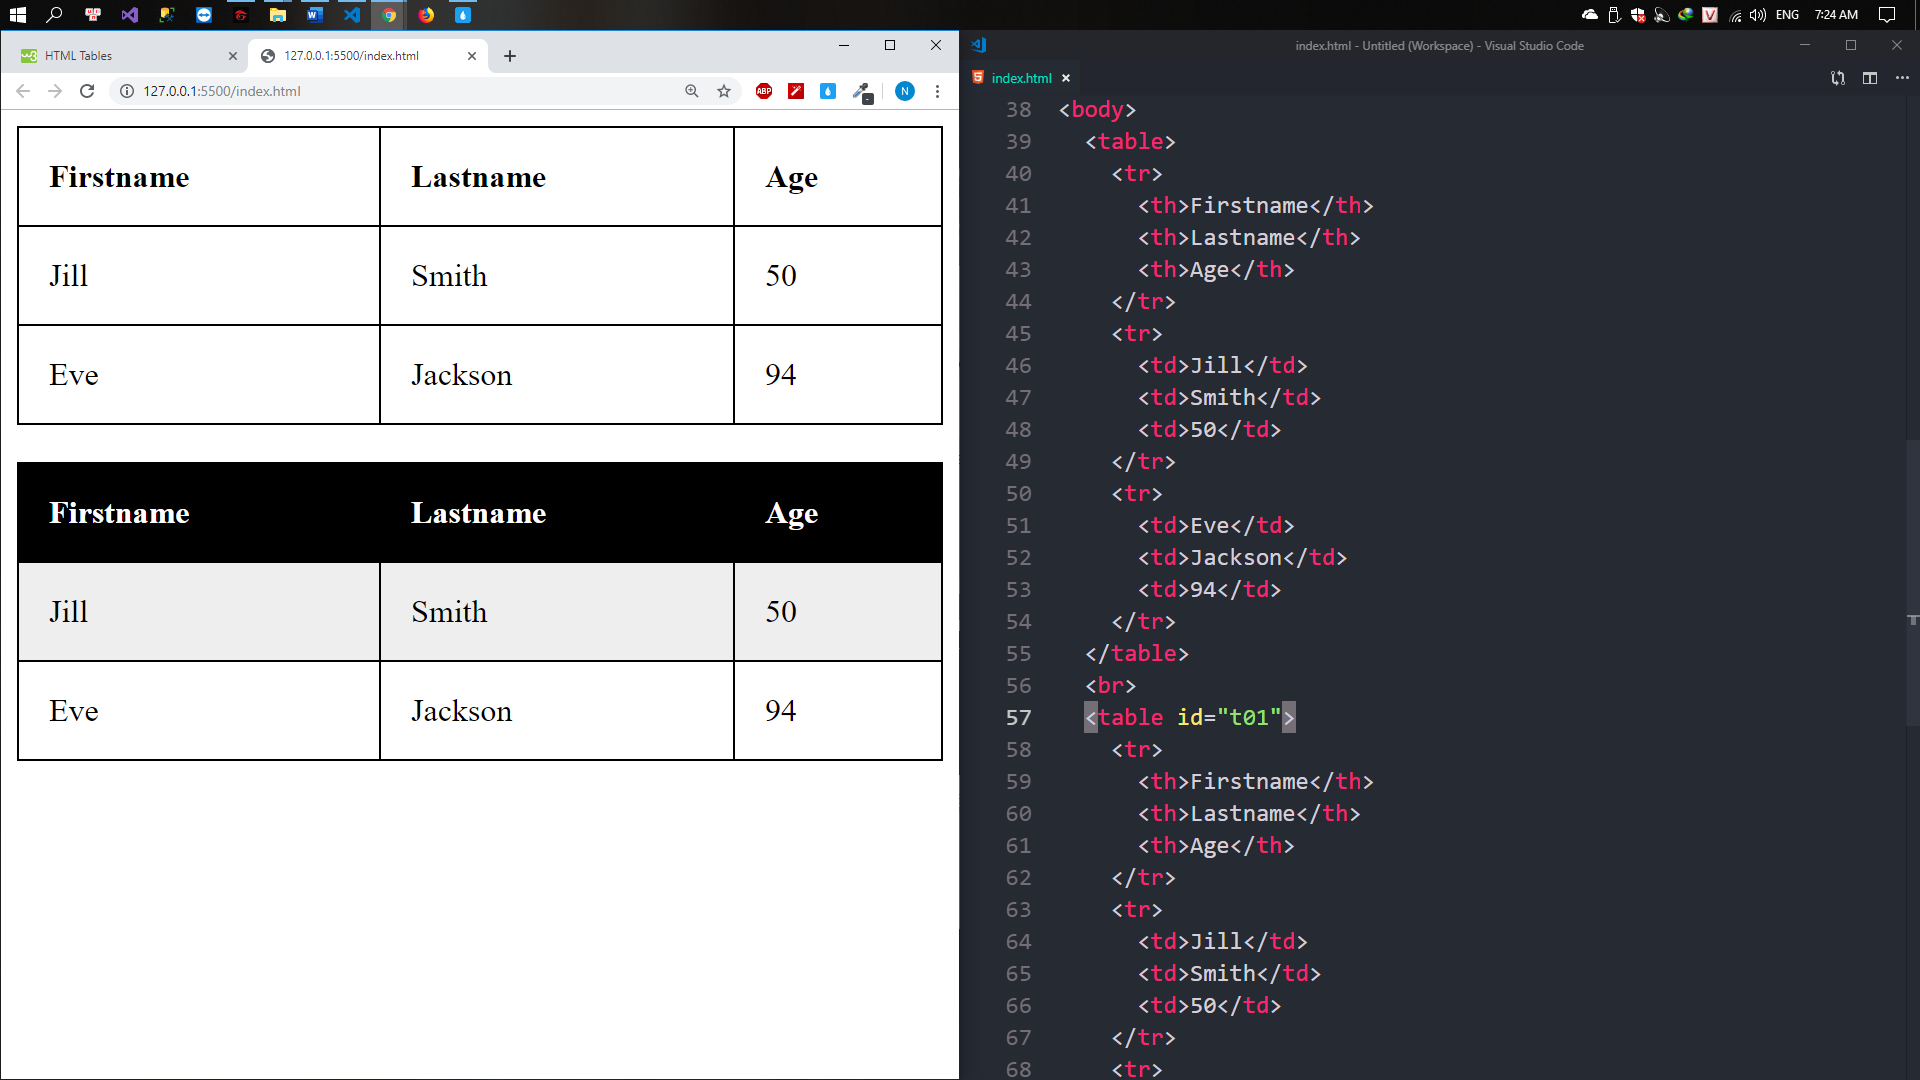
Task: Select the index.html editor tab in VS Code
Action: (1020, 78)
